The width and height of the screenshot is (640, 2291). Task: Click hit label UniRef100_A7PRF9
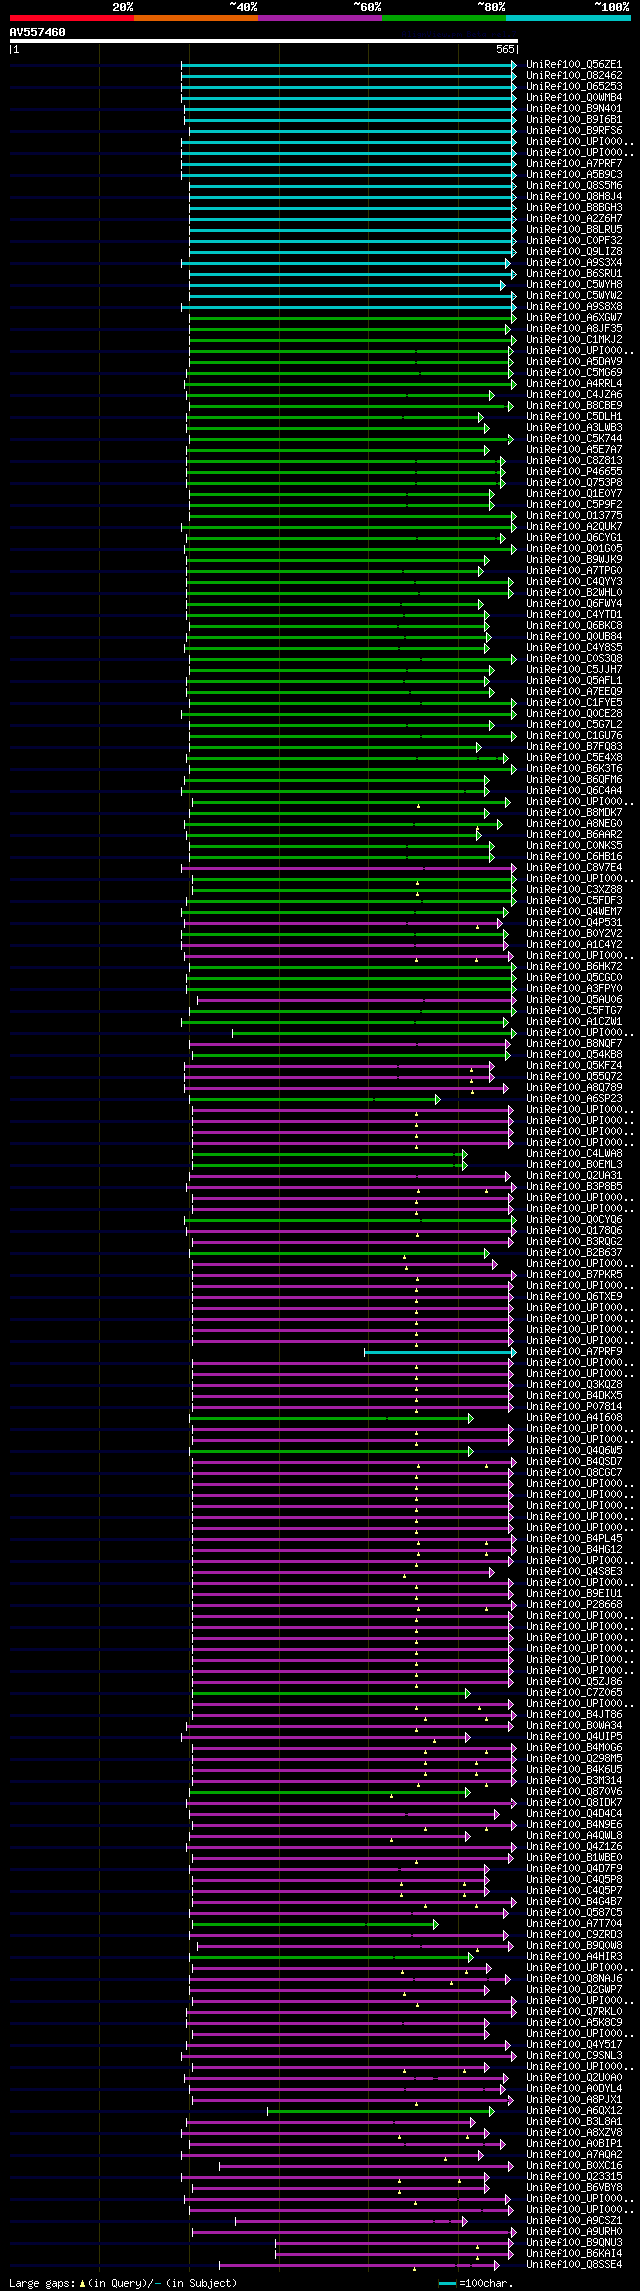[x=574, y=1351]
